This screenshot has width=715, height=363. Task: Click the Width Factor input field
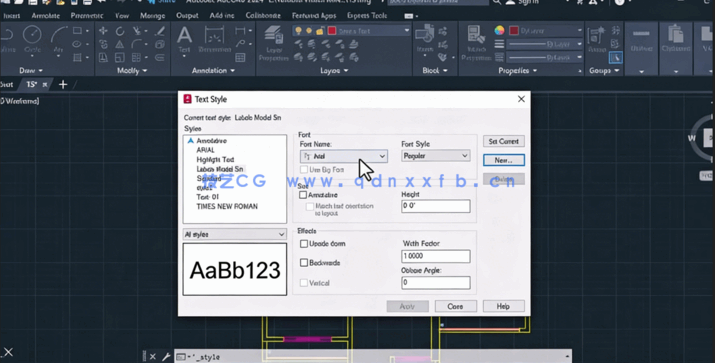click(x=435, y=256)
